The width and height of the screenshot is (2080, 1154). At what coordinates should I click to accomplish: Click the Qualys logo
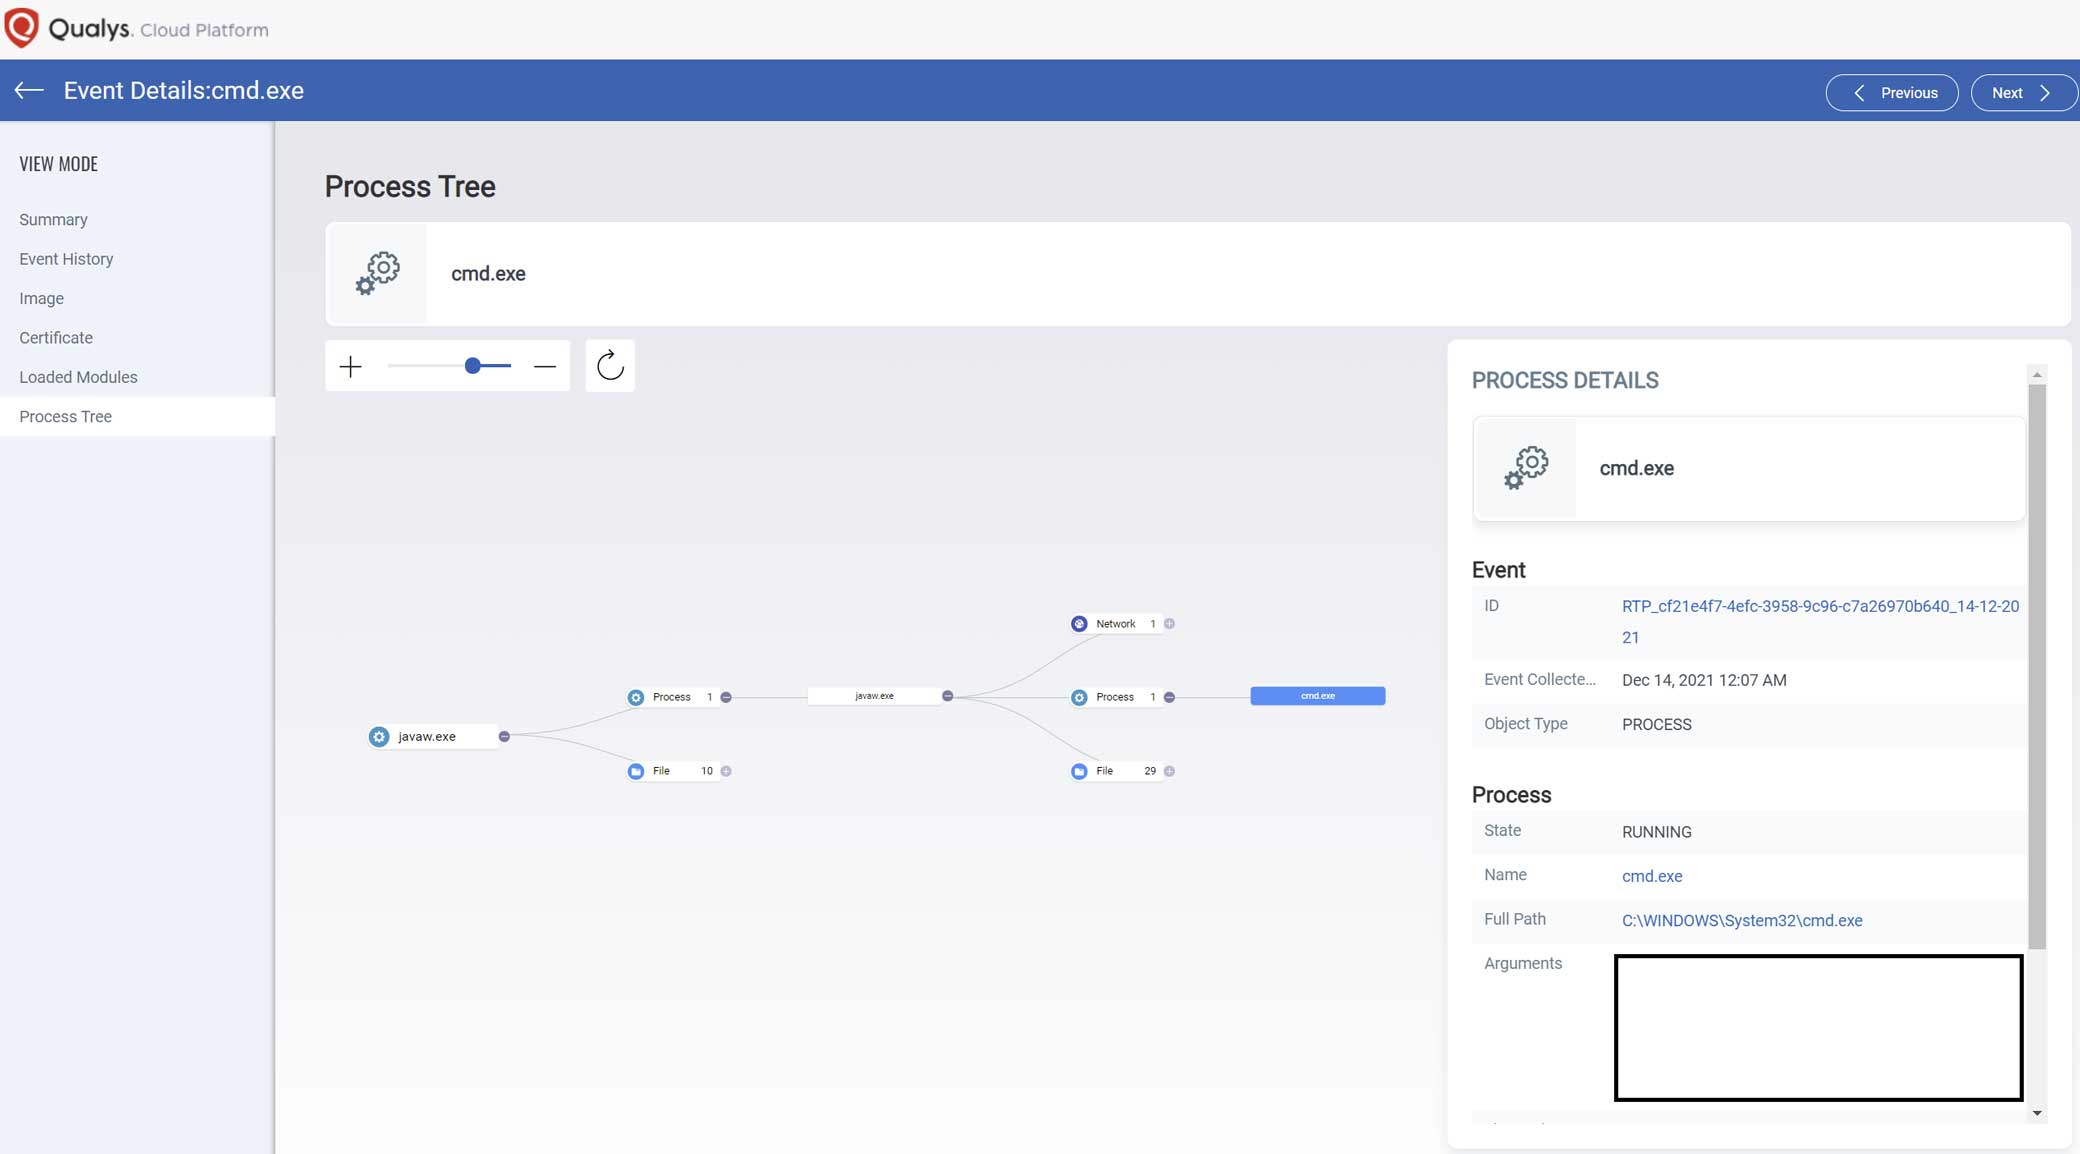(23, 27)
